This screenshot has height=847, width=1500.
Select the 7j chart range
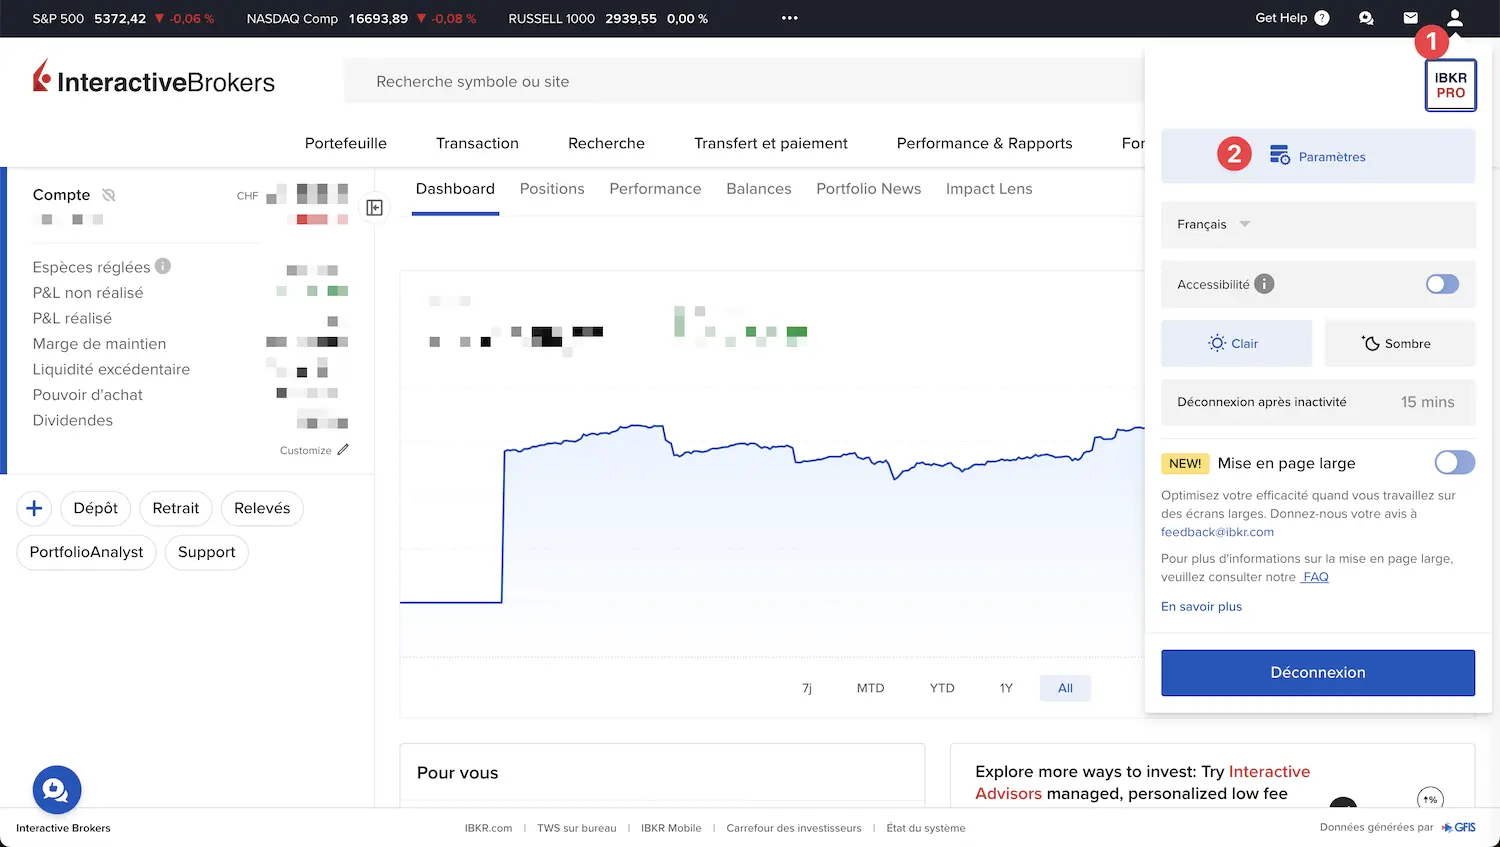point(807,688)
